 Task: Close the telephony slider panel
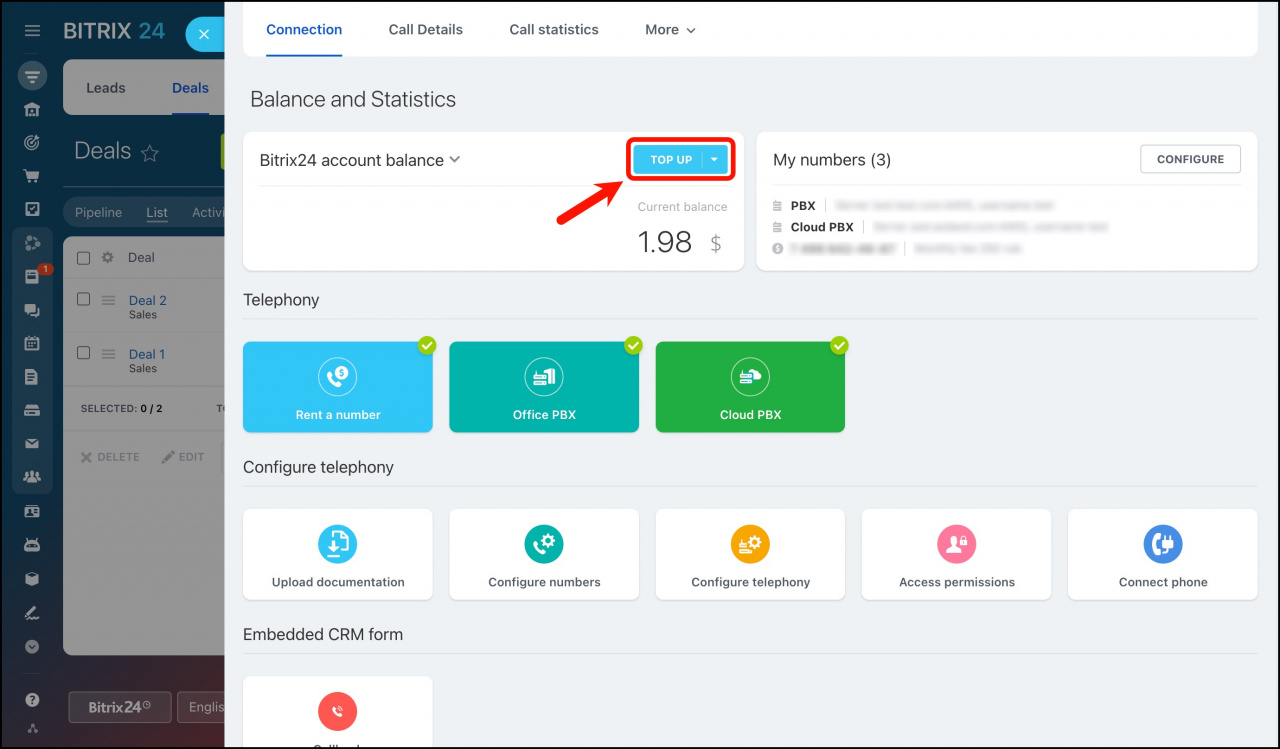tap(204, 34)
